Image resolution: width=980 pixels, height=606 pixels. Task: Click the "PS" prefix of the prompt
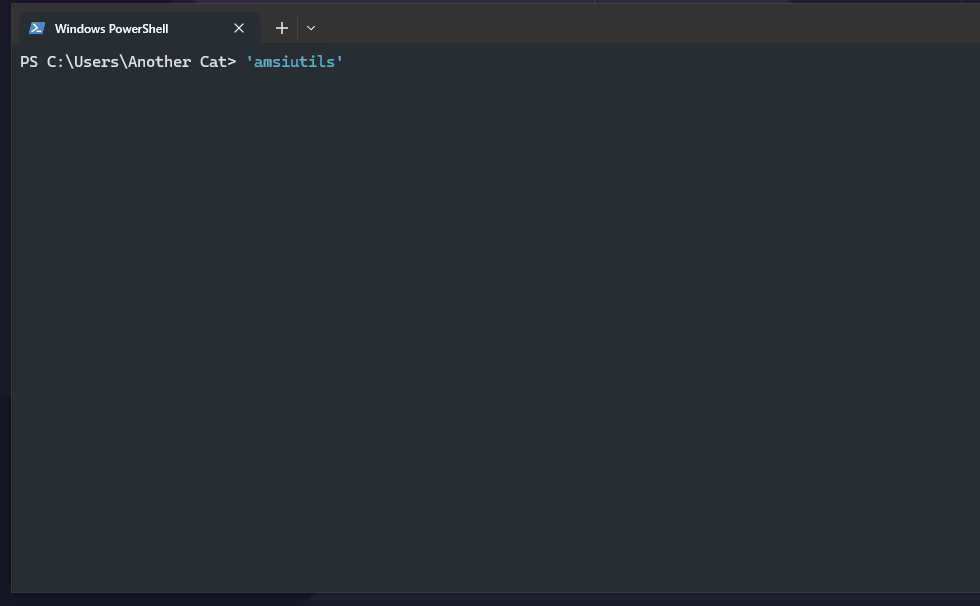(29, 62)
